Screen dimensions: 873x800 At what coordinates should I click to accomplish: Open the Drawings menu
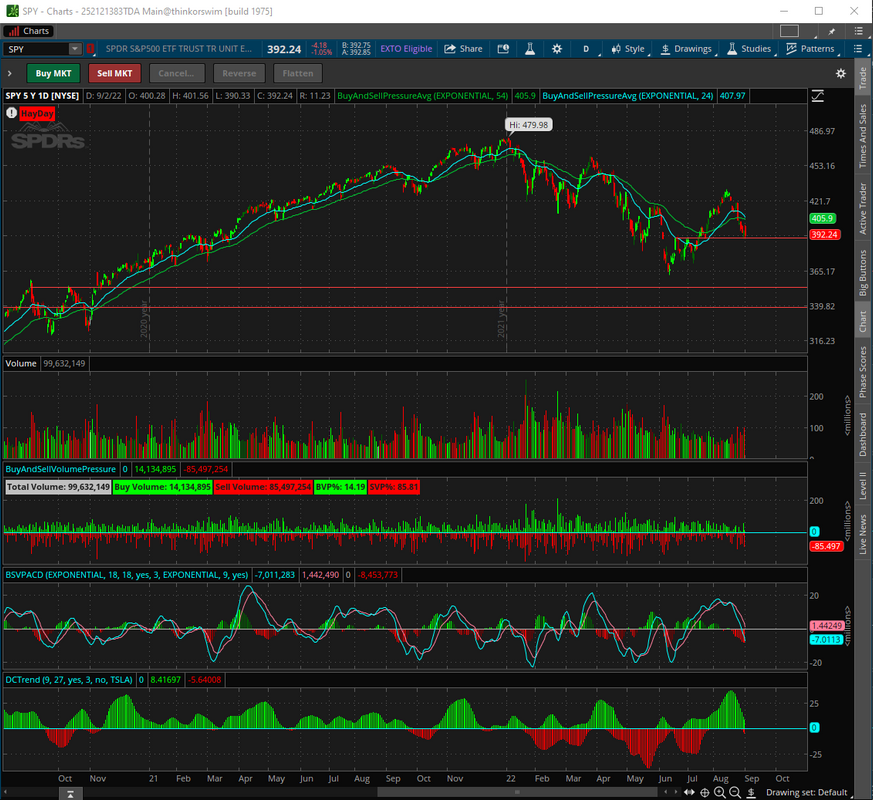point(686,49)
